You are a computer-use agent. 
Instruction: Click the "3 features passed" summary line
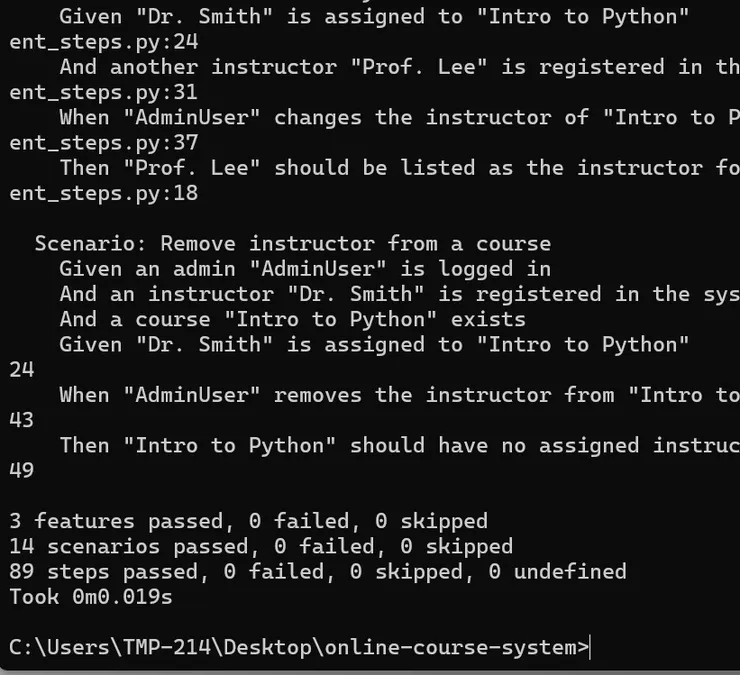[248, 521]
